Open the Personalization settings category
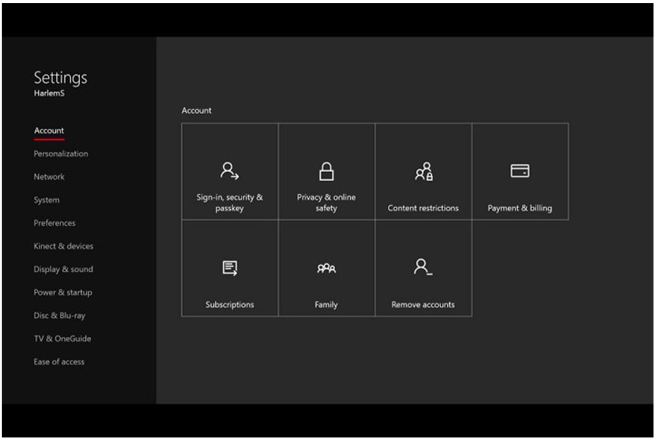The height and width of the screenshot is (441, 664). tap(61, 154)
